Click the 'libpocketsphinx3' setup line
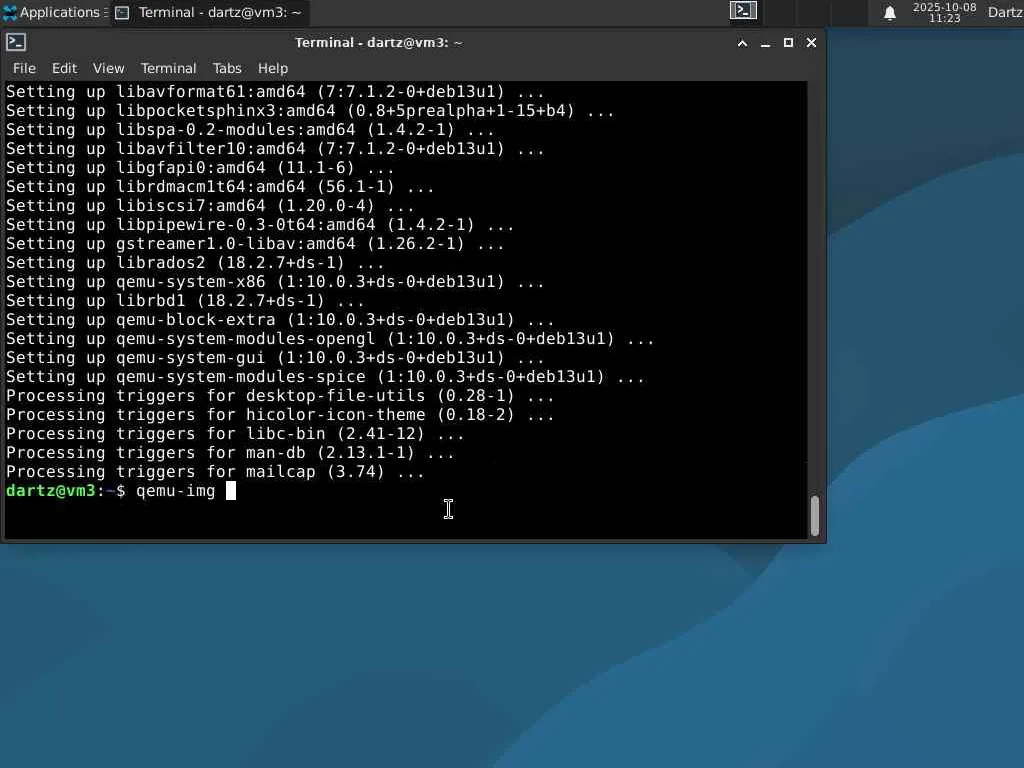Image resolution: width=1024 pixels, height=768 pixels. pyautogui.click(x=310, y=112)
